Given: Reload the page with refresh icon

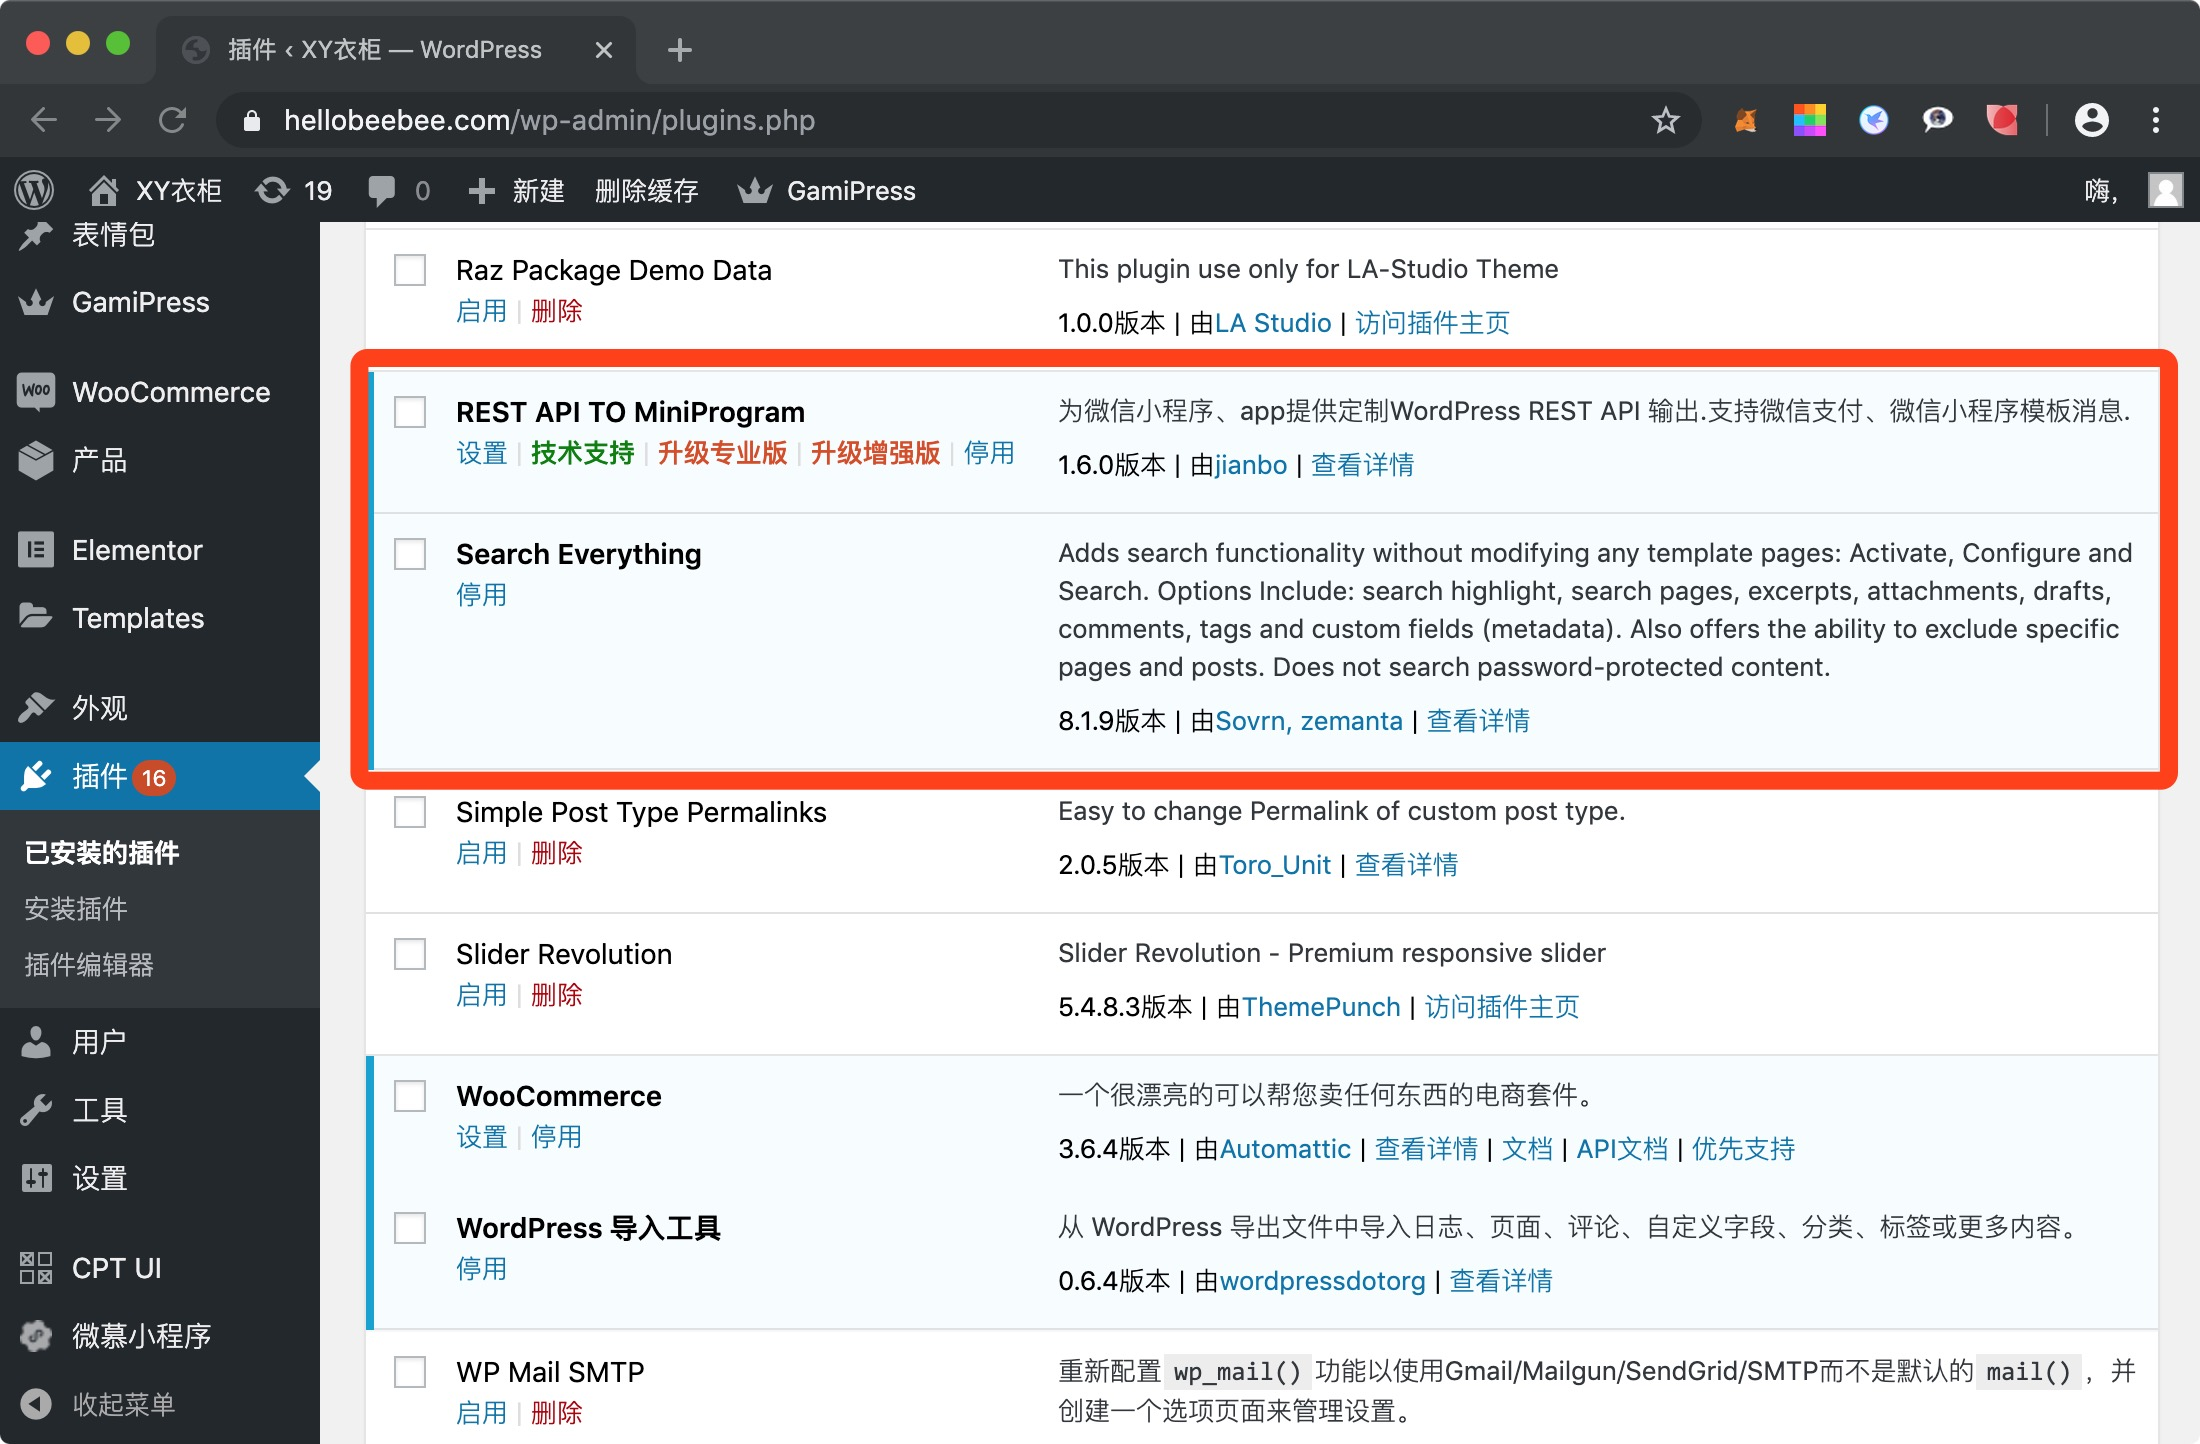Looking at the screenshot, I should [x=172, y=120].
